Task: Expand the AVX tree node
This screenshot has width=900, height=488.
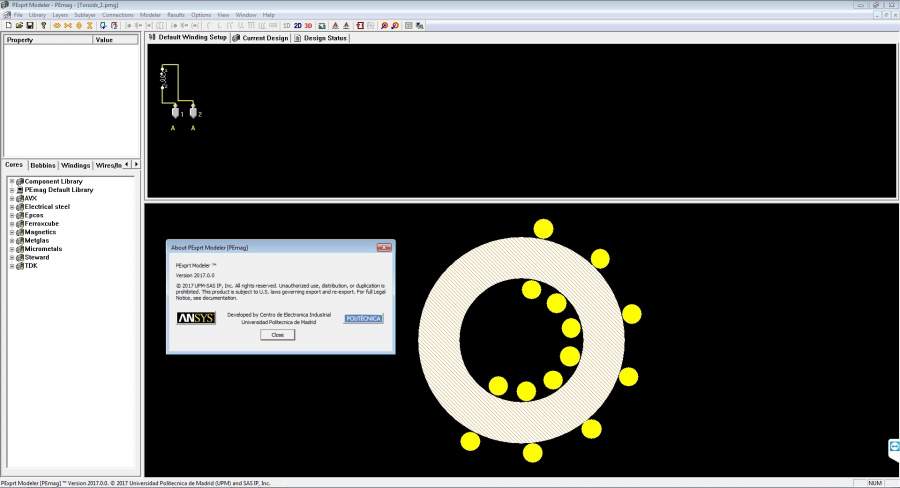Action: click(x=11, y=198)
